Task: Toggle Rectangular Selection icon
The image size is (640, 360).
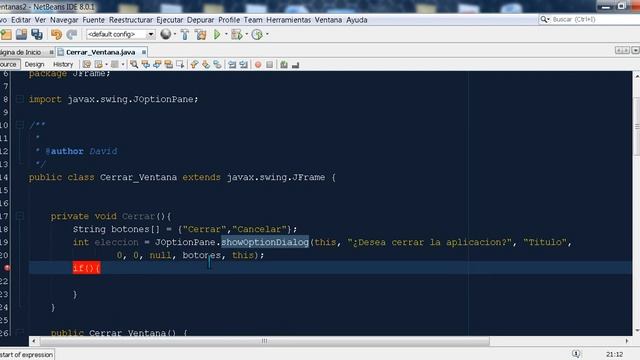Action: coord(180,64)
